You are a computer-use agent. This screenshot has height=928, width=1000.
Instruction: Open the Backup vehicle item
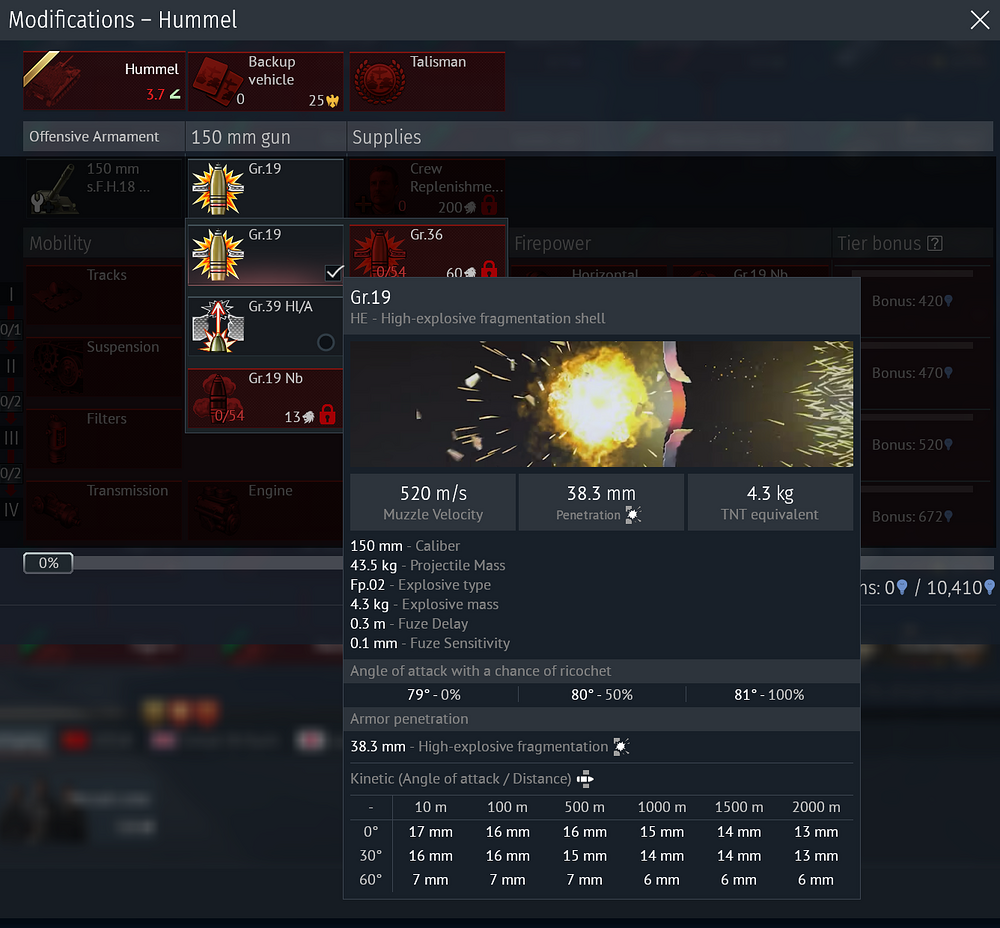pos(266,81)
